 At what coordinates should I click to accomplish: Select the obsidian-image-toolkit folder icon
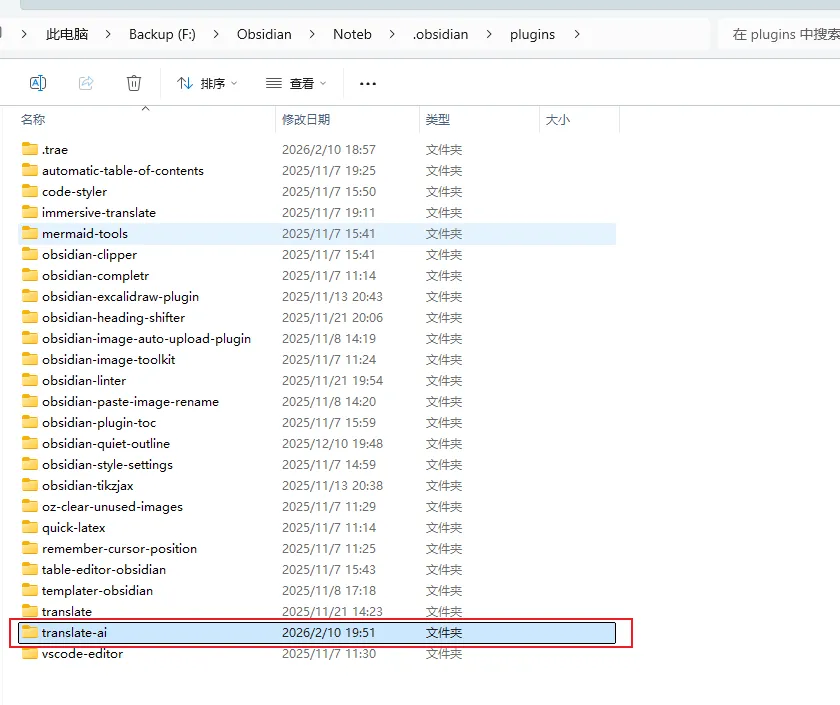pyautogui.click(x=30, y=359)
